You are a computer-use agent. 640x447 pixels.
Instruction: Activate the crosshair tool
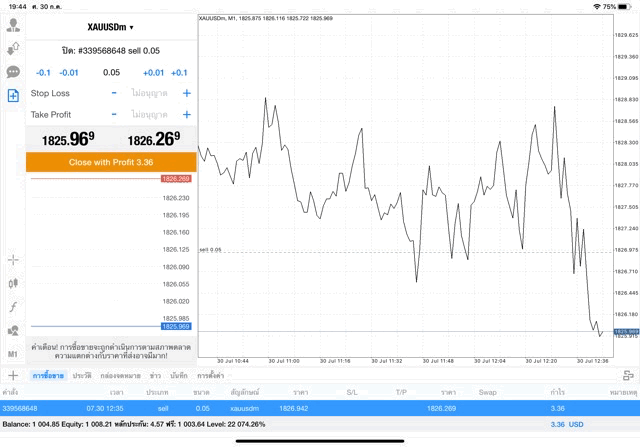click(x=13, y=260)
